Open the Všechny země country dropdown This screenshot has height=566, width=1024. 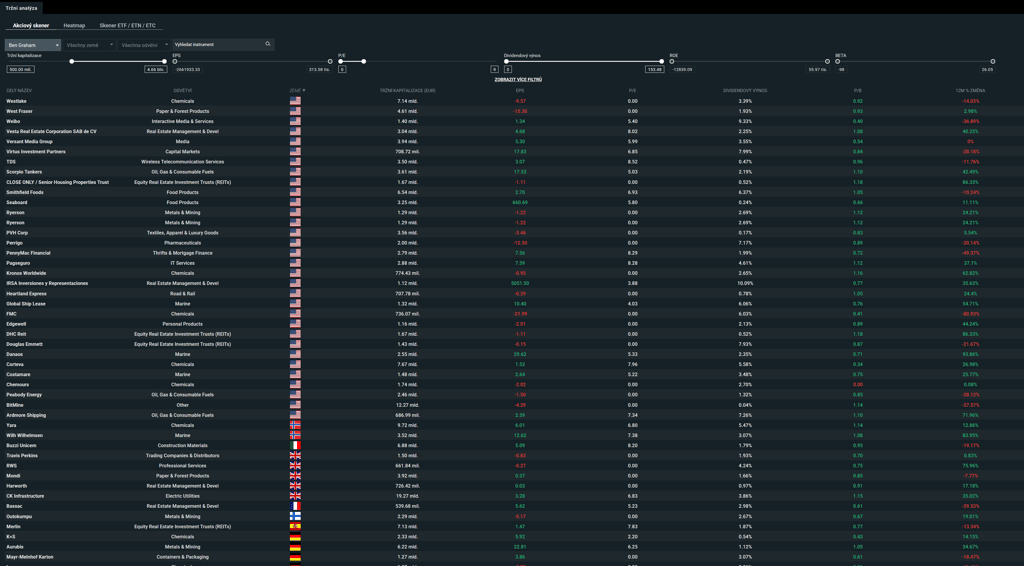coord(89,45)
